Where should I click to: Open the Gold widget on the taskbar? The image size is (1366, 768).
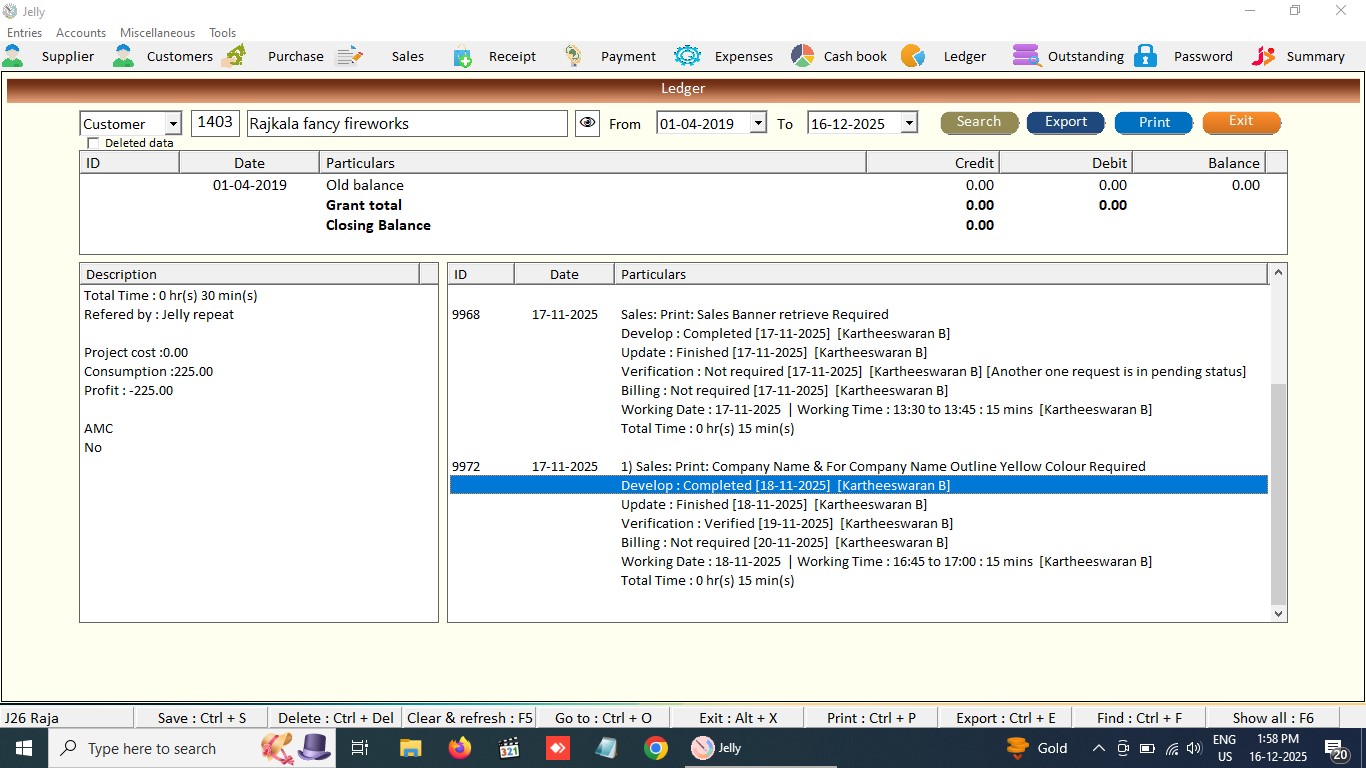point(1037,748)
